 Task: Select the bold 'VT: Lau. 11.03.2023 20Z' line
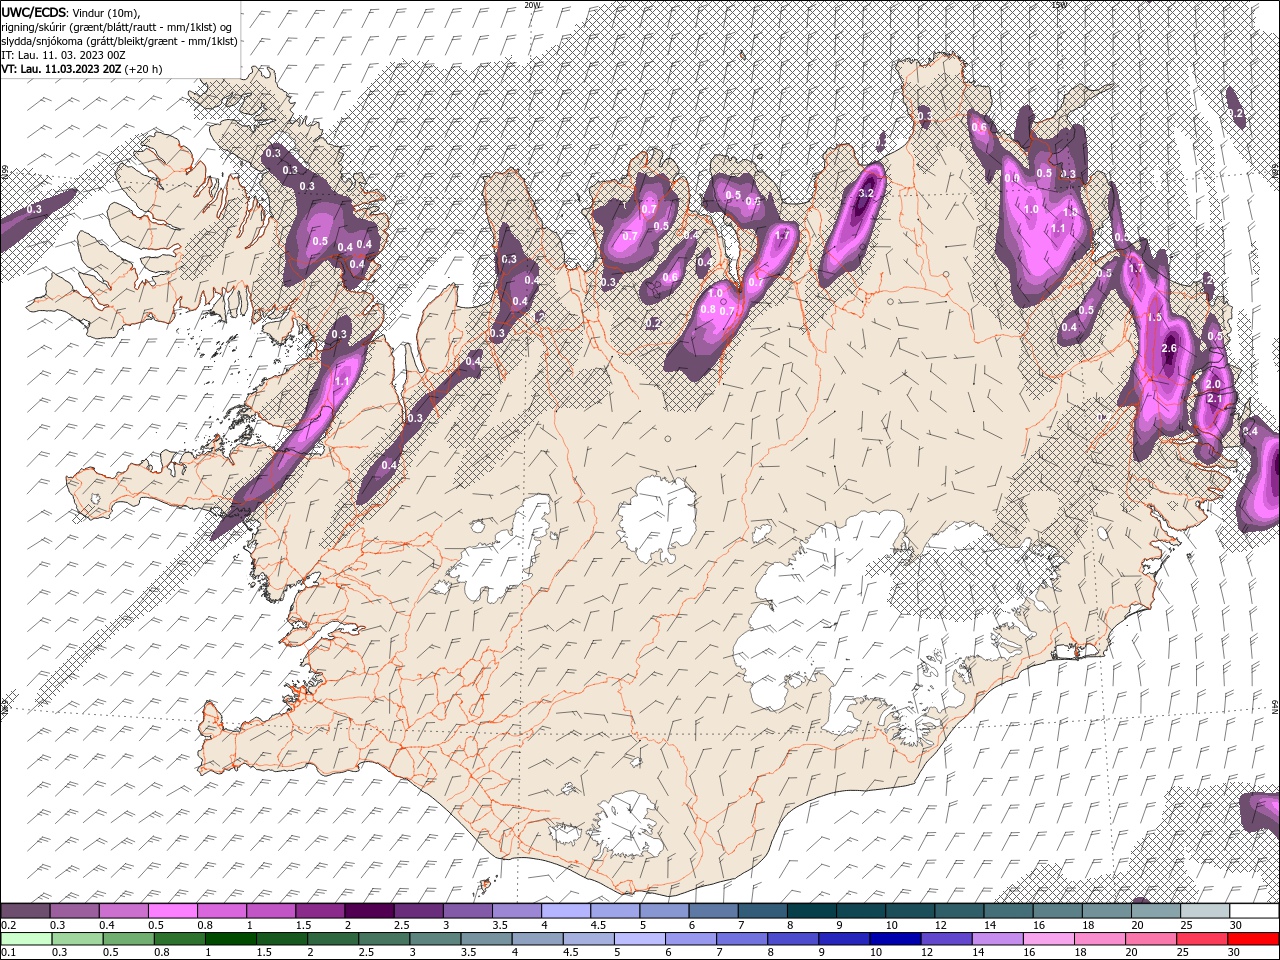coord(61,69)
